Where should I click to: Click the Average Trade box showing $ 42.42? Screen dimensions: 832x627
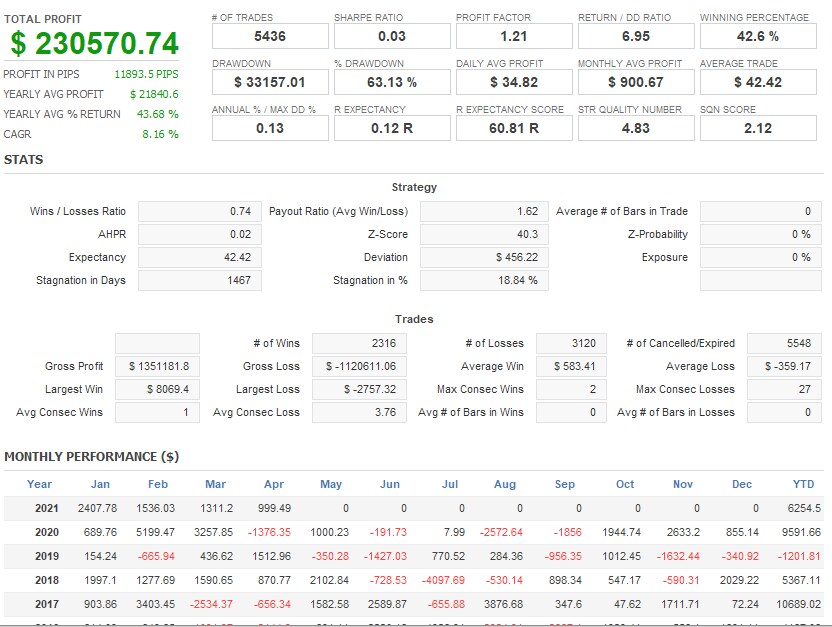pos(758,83)
